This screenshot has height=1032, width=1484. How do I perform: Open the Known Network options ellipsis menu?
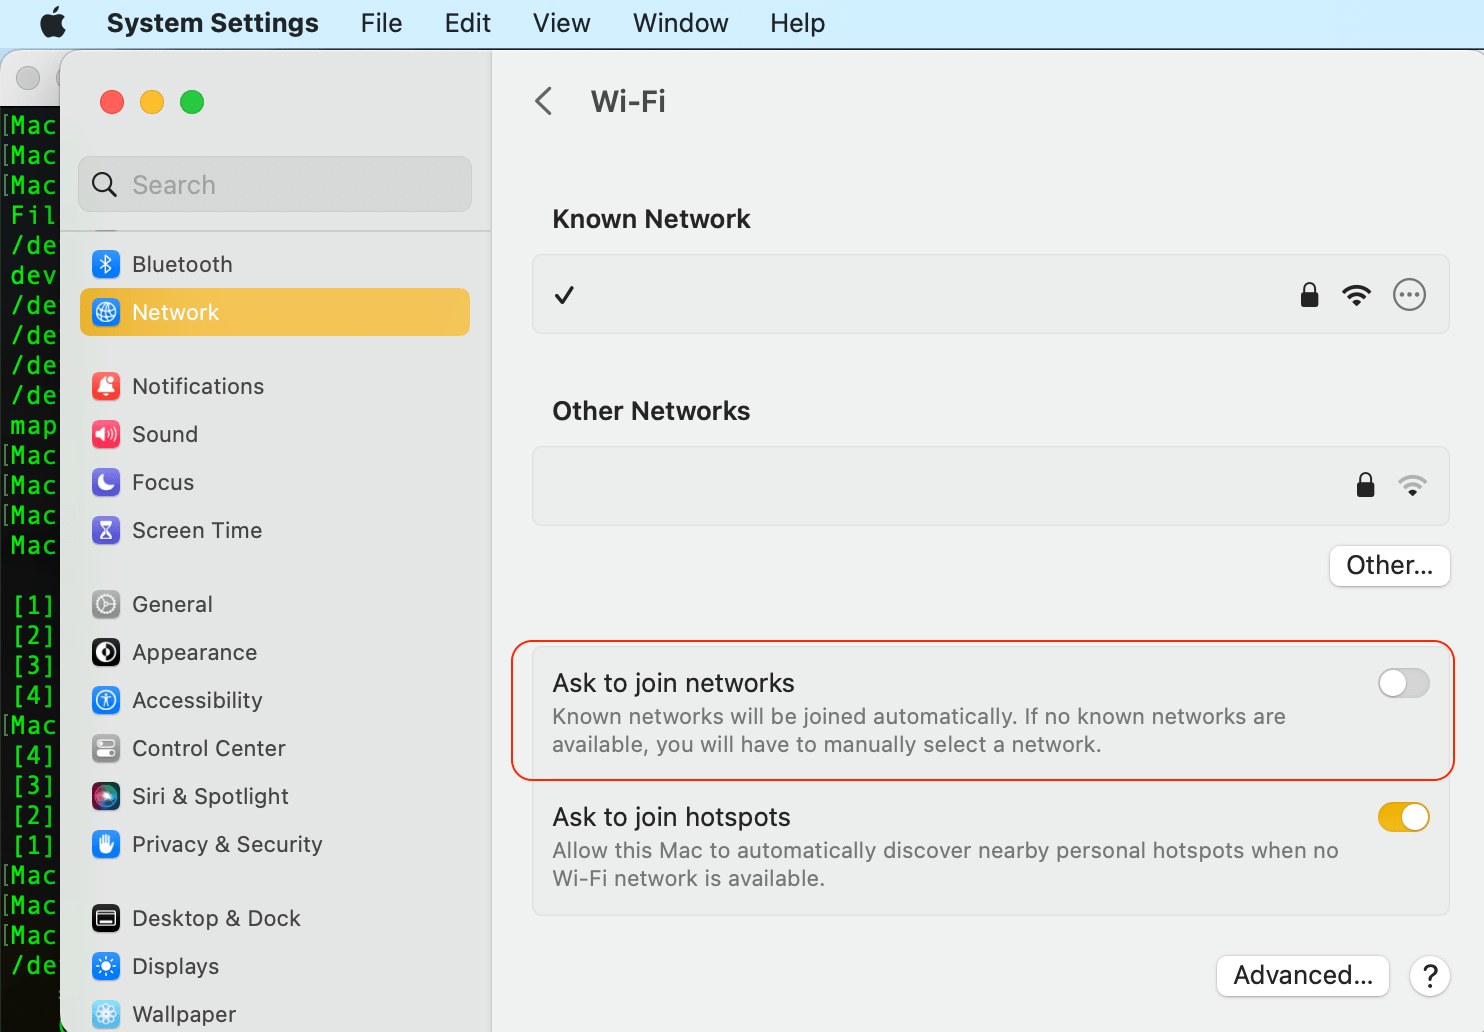click(1409, 294)
